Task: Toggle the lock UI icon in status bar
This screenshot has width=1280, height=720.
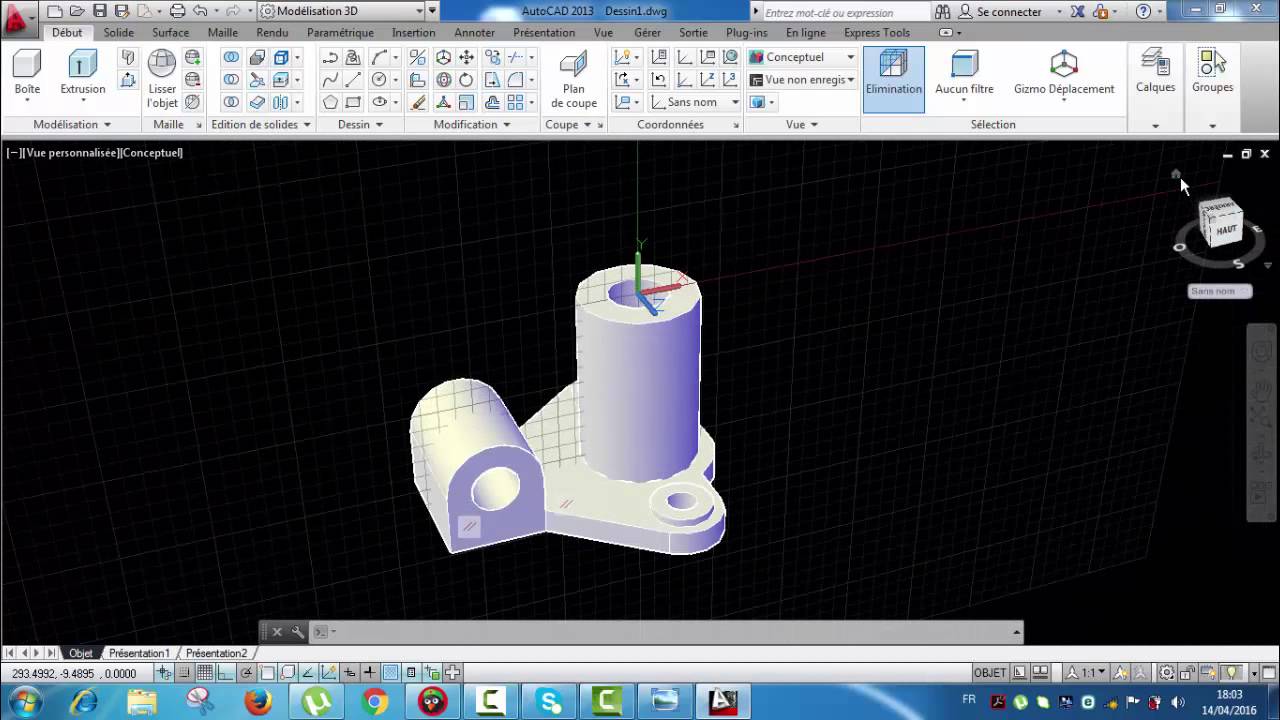Action: point(1187,673)
